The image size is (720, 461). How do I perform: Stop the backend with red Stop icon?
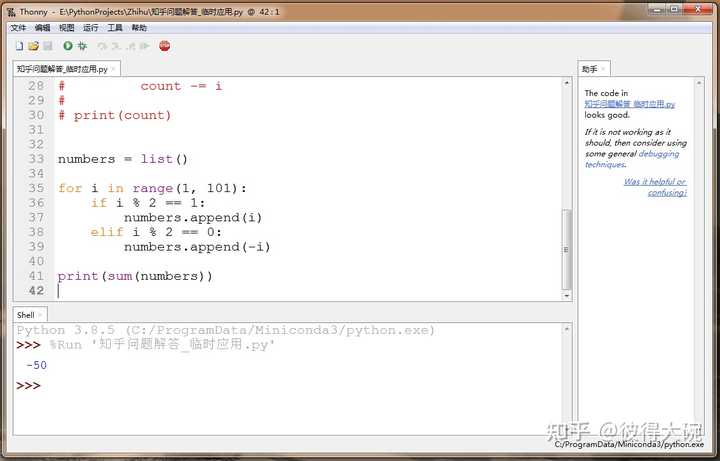coord(164,46)
